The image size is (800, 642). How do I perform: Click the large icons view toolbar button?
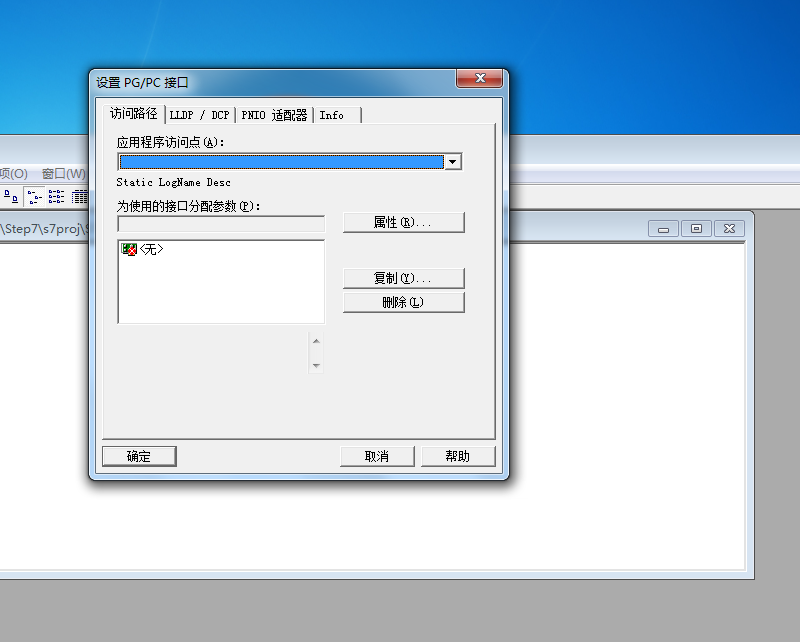(10, 197)
